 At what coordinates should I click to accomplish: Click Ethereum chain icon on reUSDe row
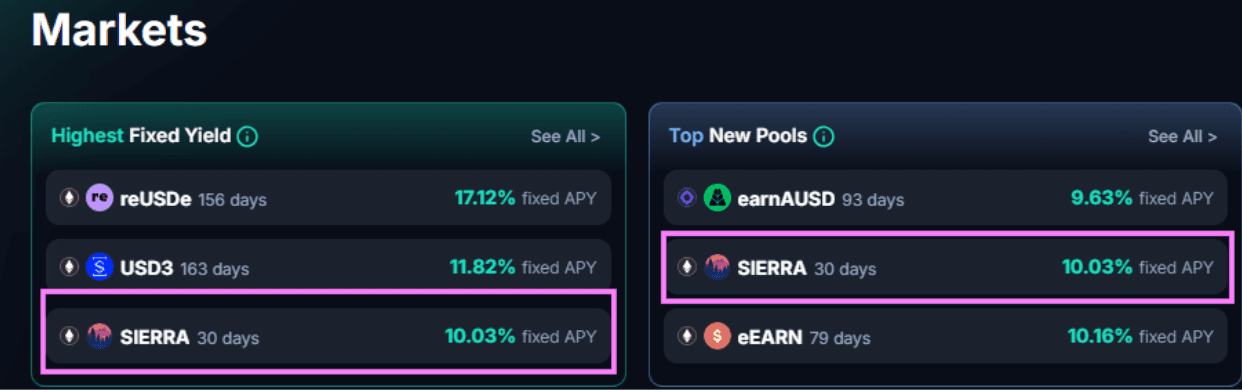pos(69,198)
